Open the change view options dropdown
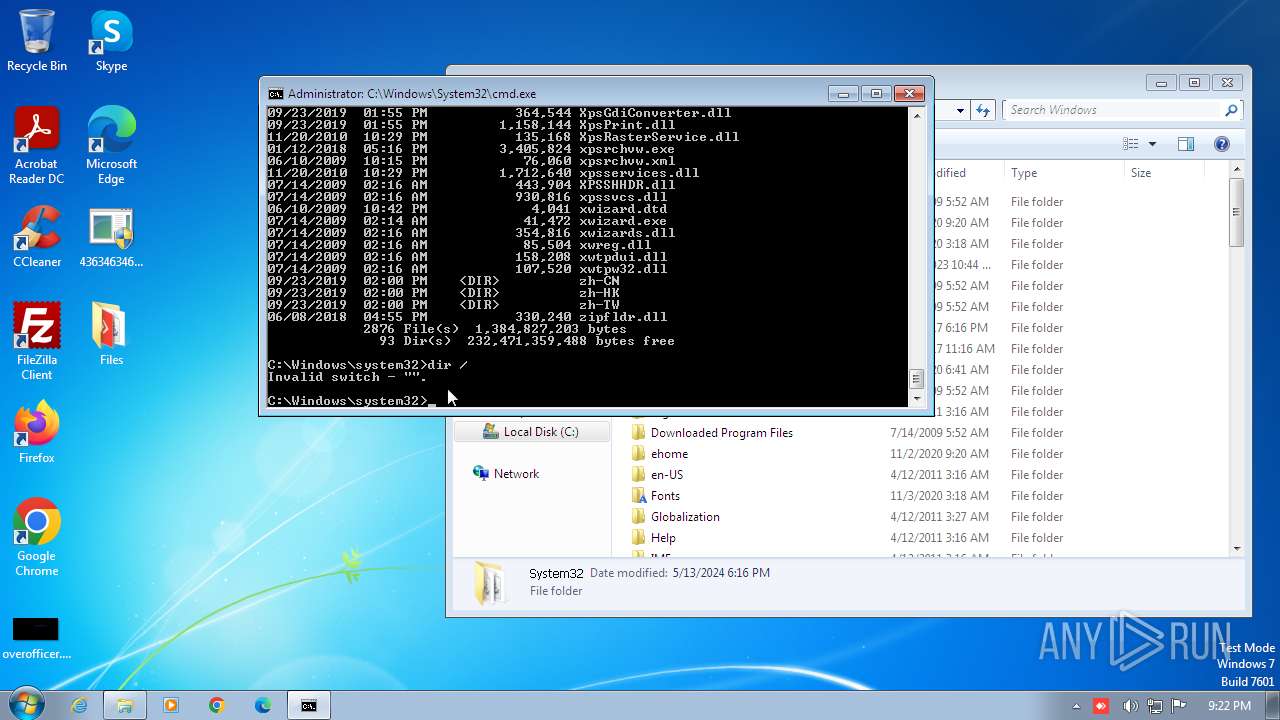The height and width of the screenshot is (720, 1280). coord(1152,144)
